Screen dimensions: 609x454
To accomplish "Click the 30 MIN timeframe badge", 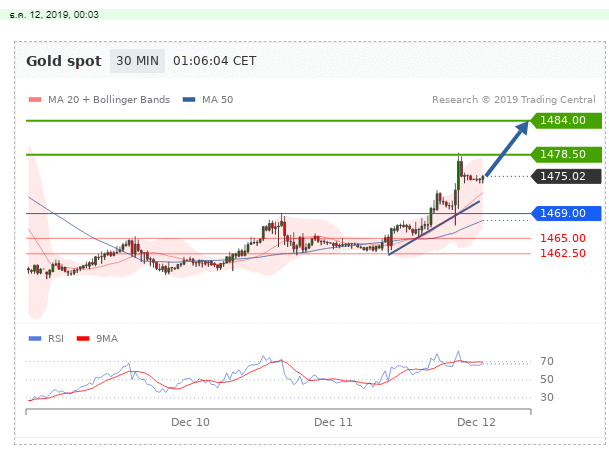I will point(137,61).
